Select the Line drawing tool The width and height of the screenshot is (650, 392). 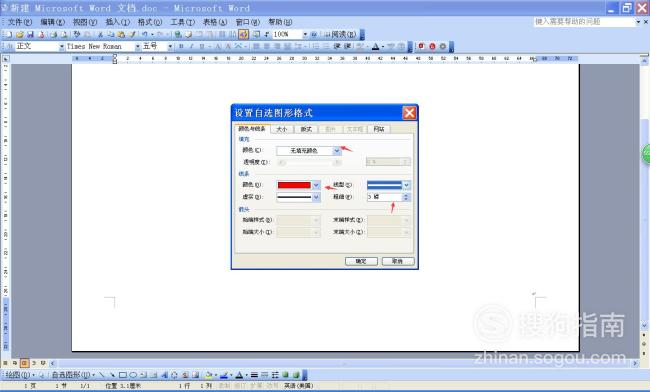coord(102,375)
